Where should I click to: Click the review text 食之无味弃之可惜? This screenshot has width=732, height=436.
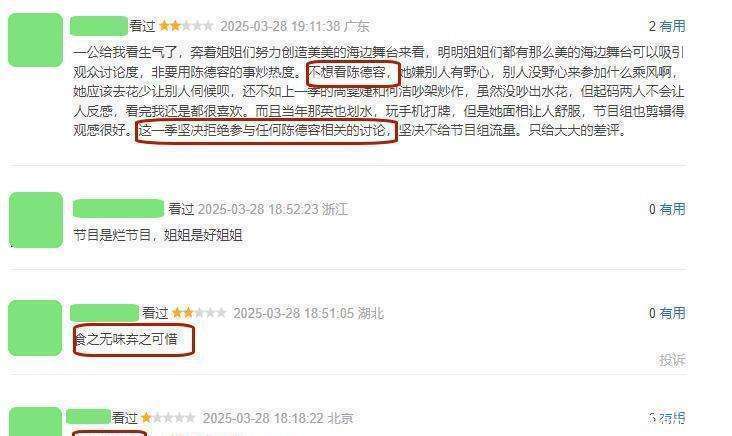[x=126, y=339]
